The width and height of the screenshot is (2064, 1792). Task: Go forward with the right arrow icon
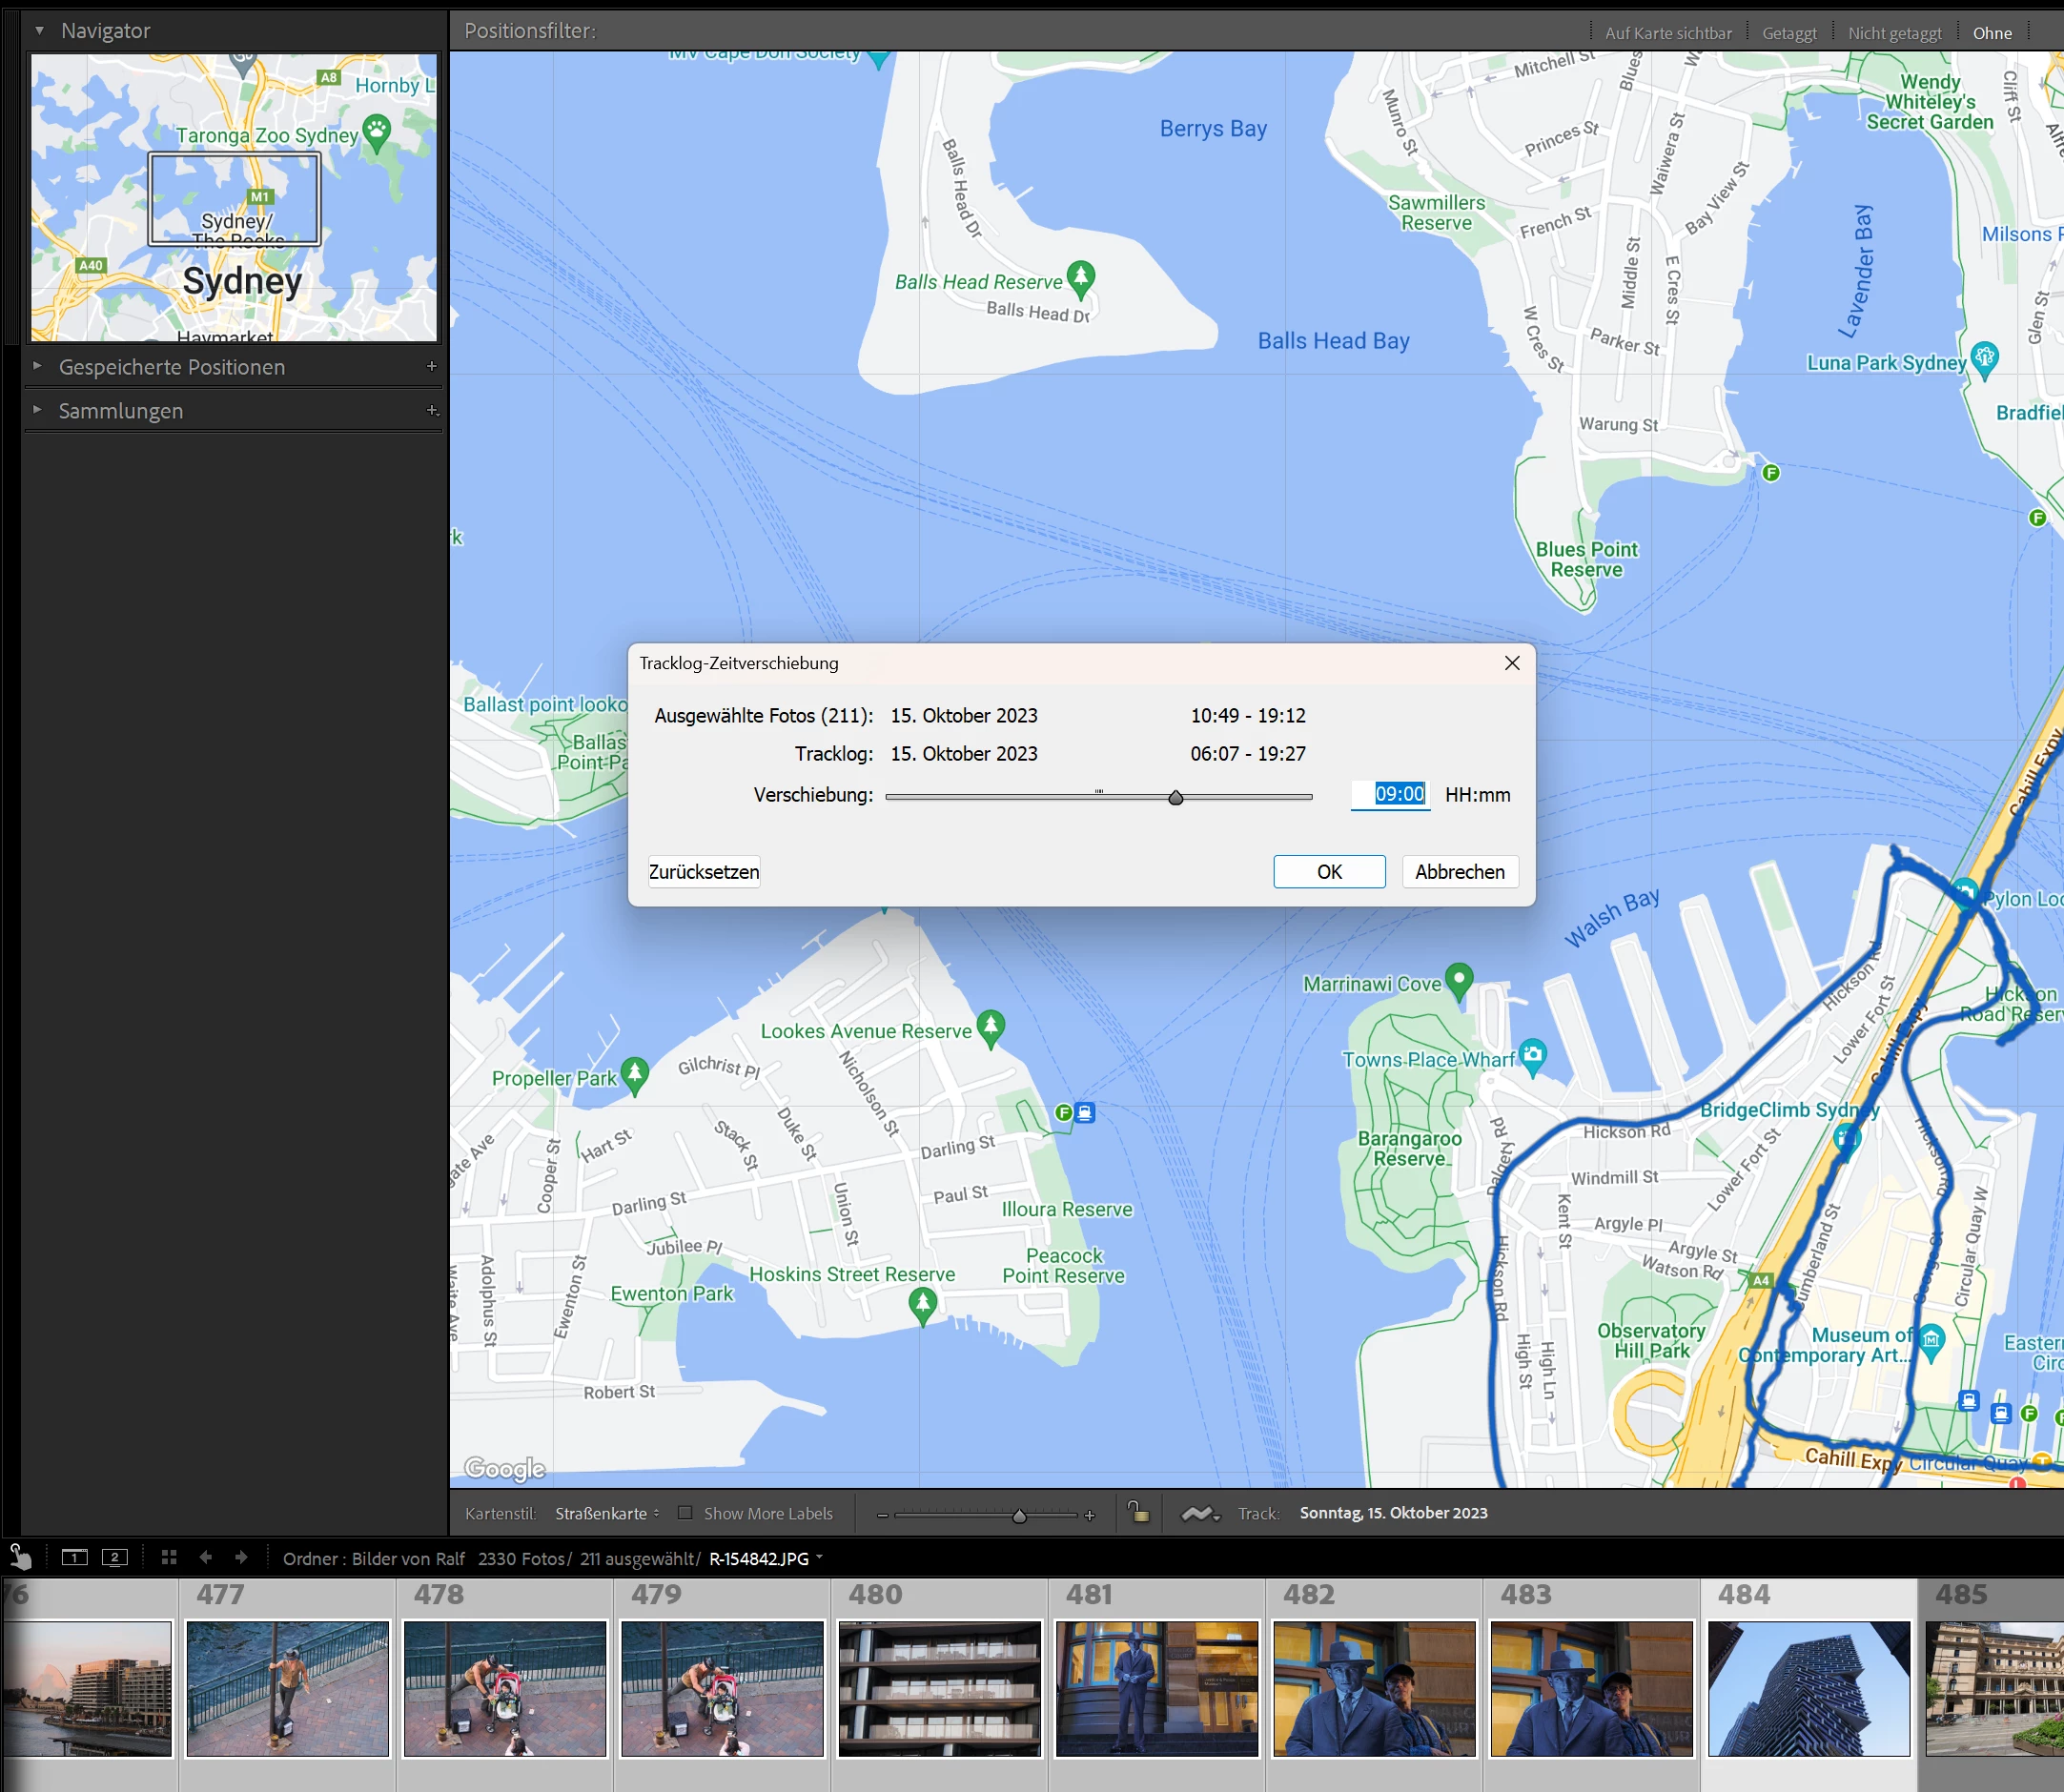241,1557
